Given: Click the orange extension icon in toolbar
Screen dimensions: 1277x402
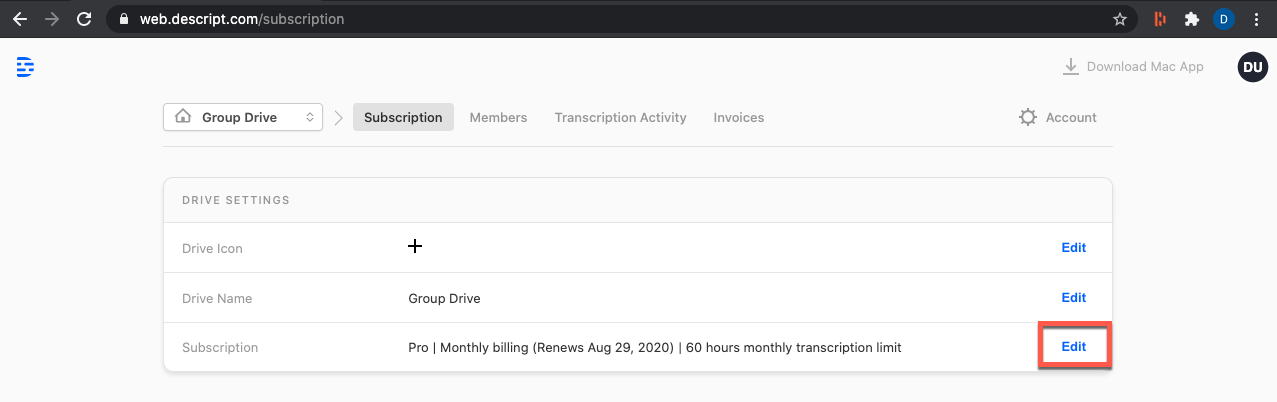Looking at the screenshot, I should click(1160, 19).
